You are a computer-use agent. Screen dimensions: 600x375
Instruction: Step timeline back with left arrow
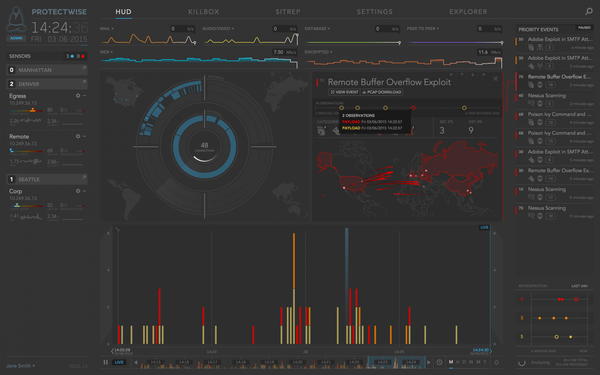click(x=136, y=362)
